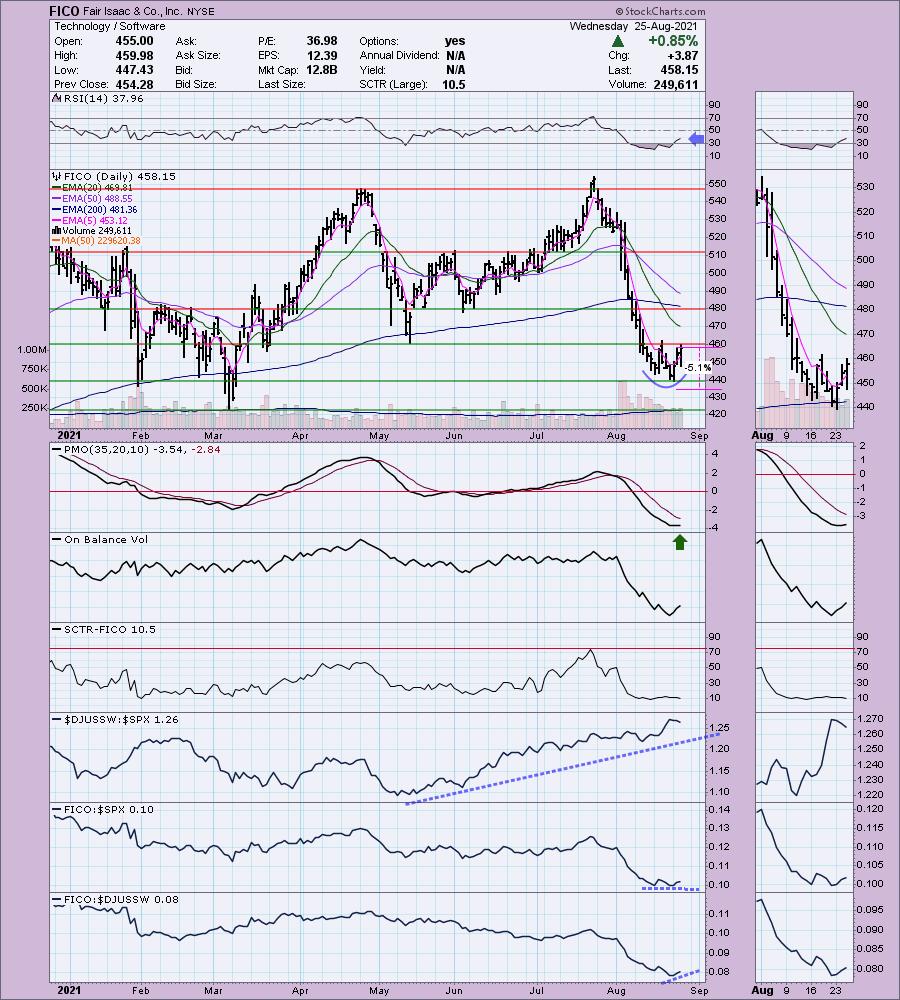
Task: Select the percent change +0.85%
Action: tap(673, 41)
